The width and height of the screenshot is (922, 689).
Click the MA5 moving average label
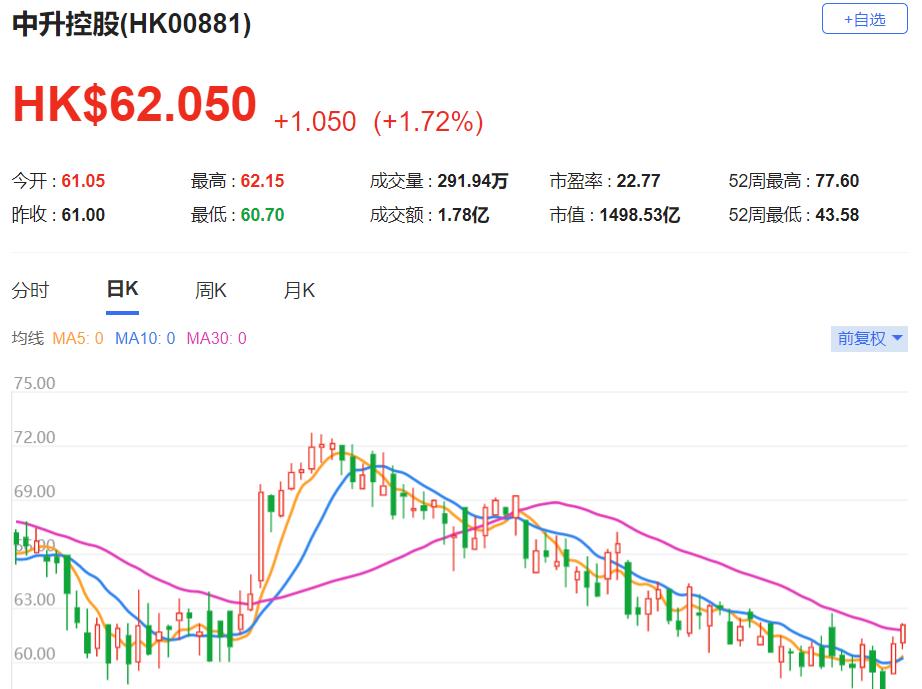click(x=78, y=338)
